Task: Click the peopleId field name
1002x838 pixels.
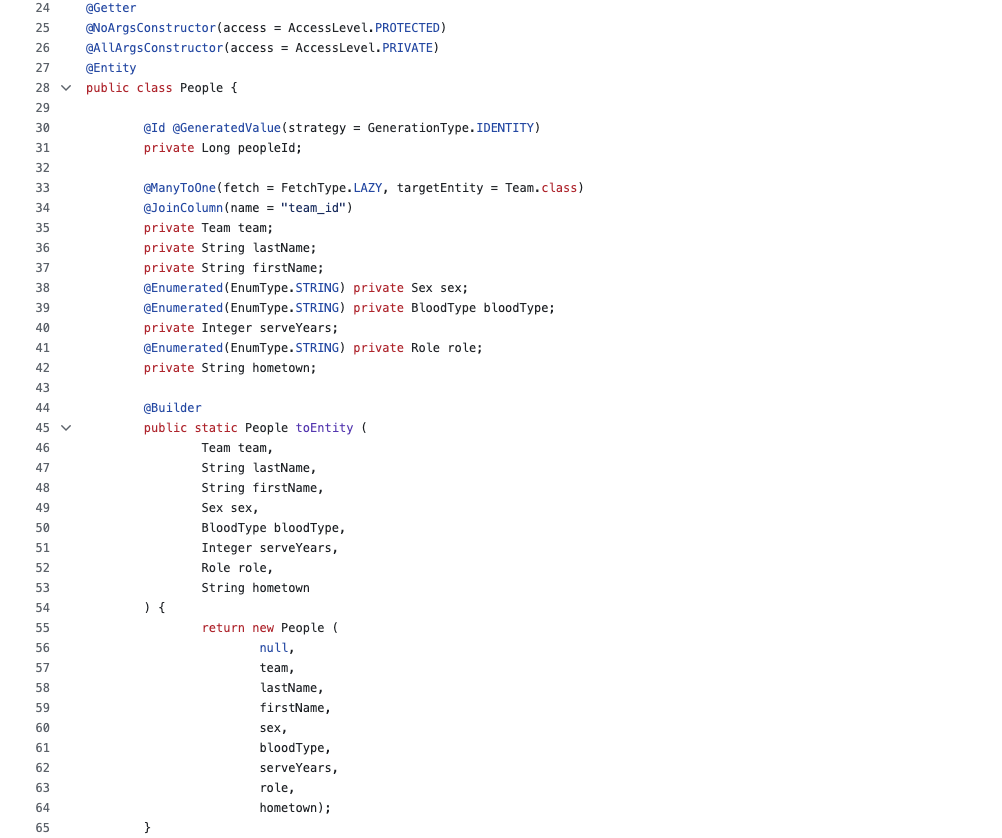Action: pyautogui.click(x=266, y=148)
